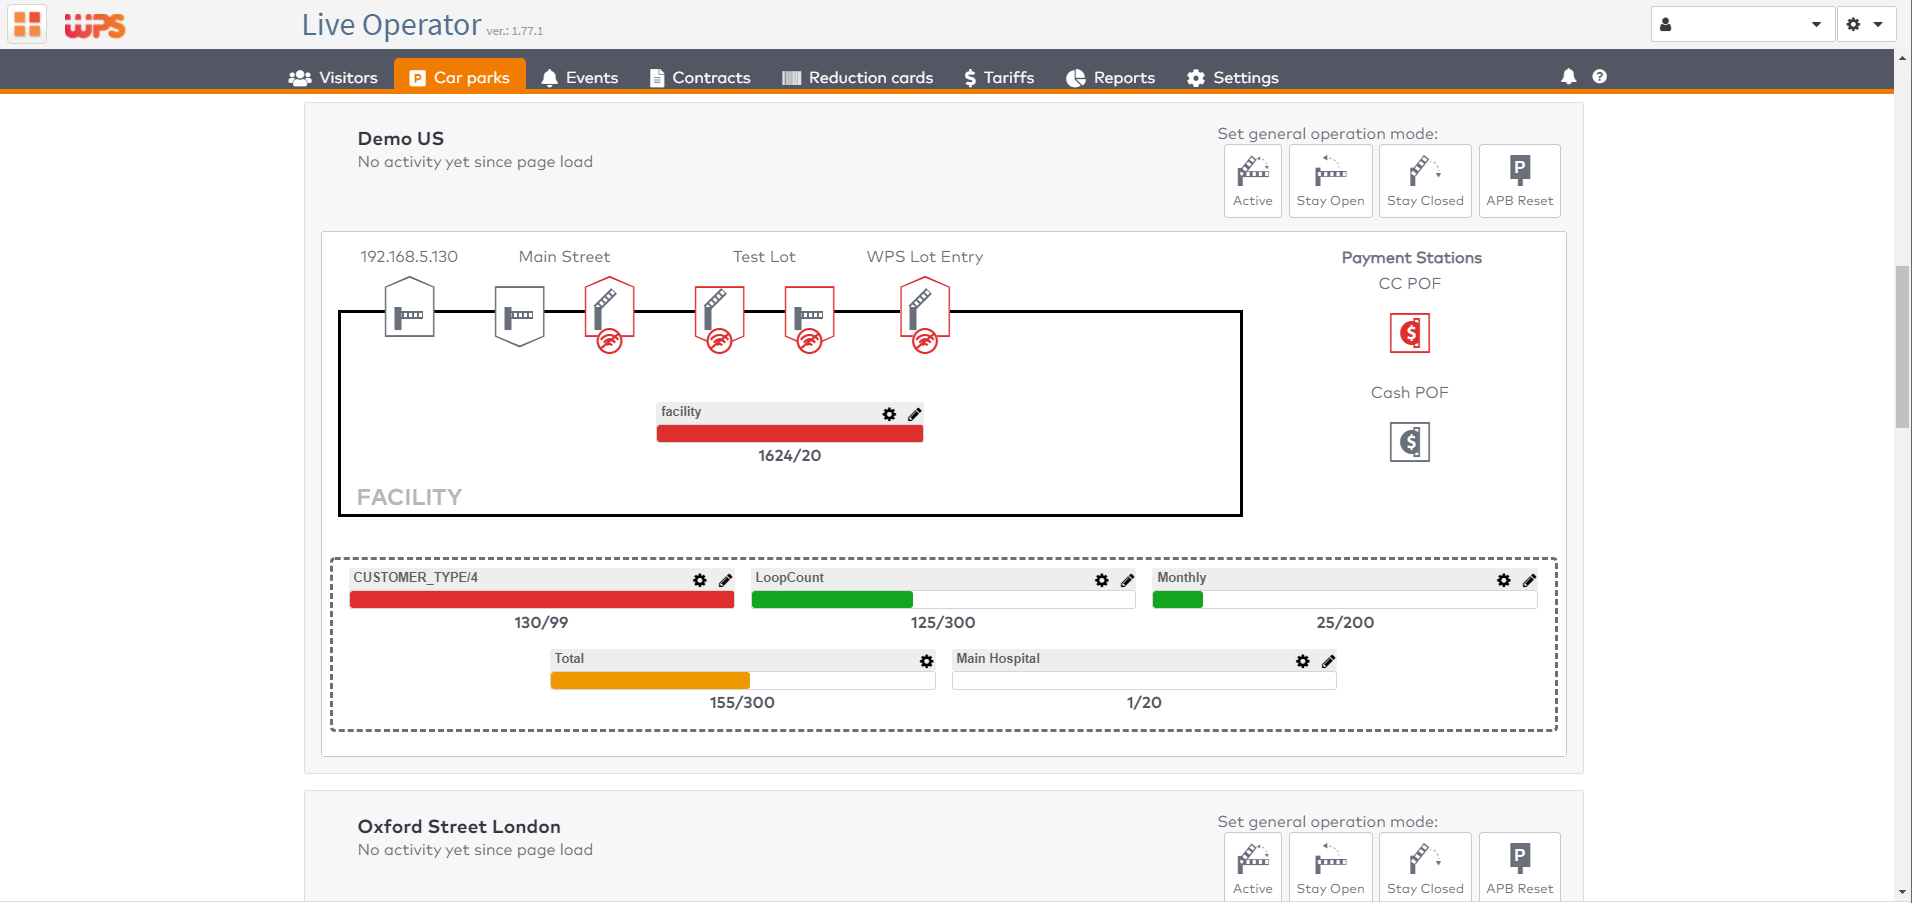Click APB Reset for Demo US
The width and height of the screenshot is (1920, 903).
point(1519,181)
